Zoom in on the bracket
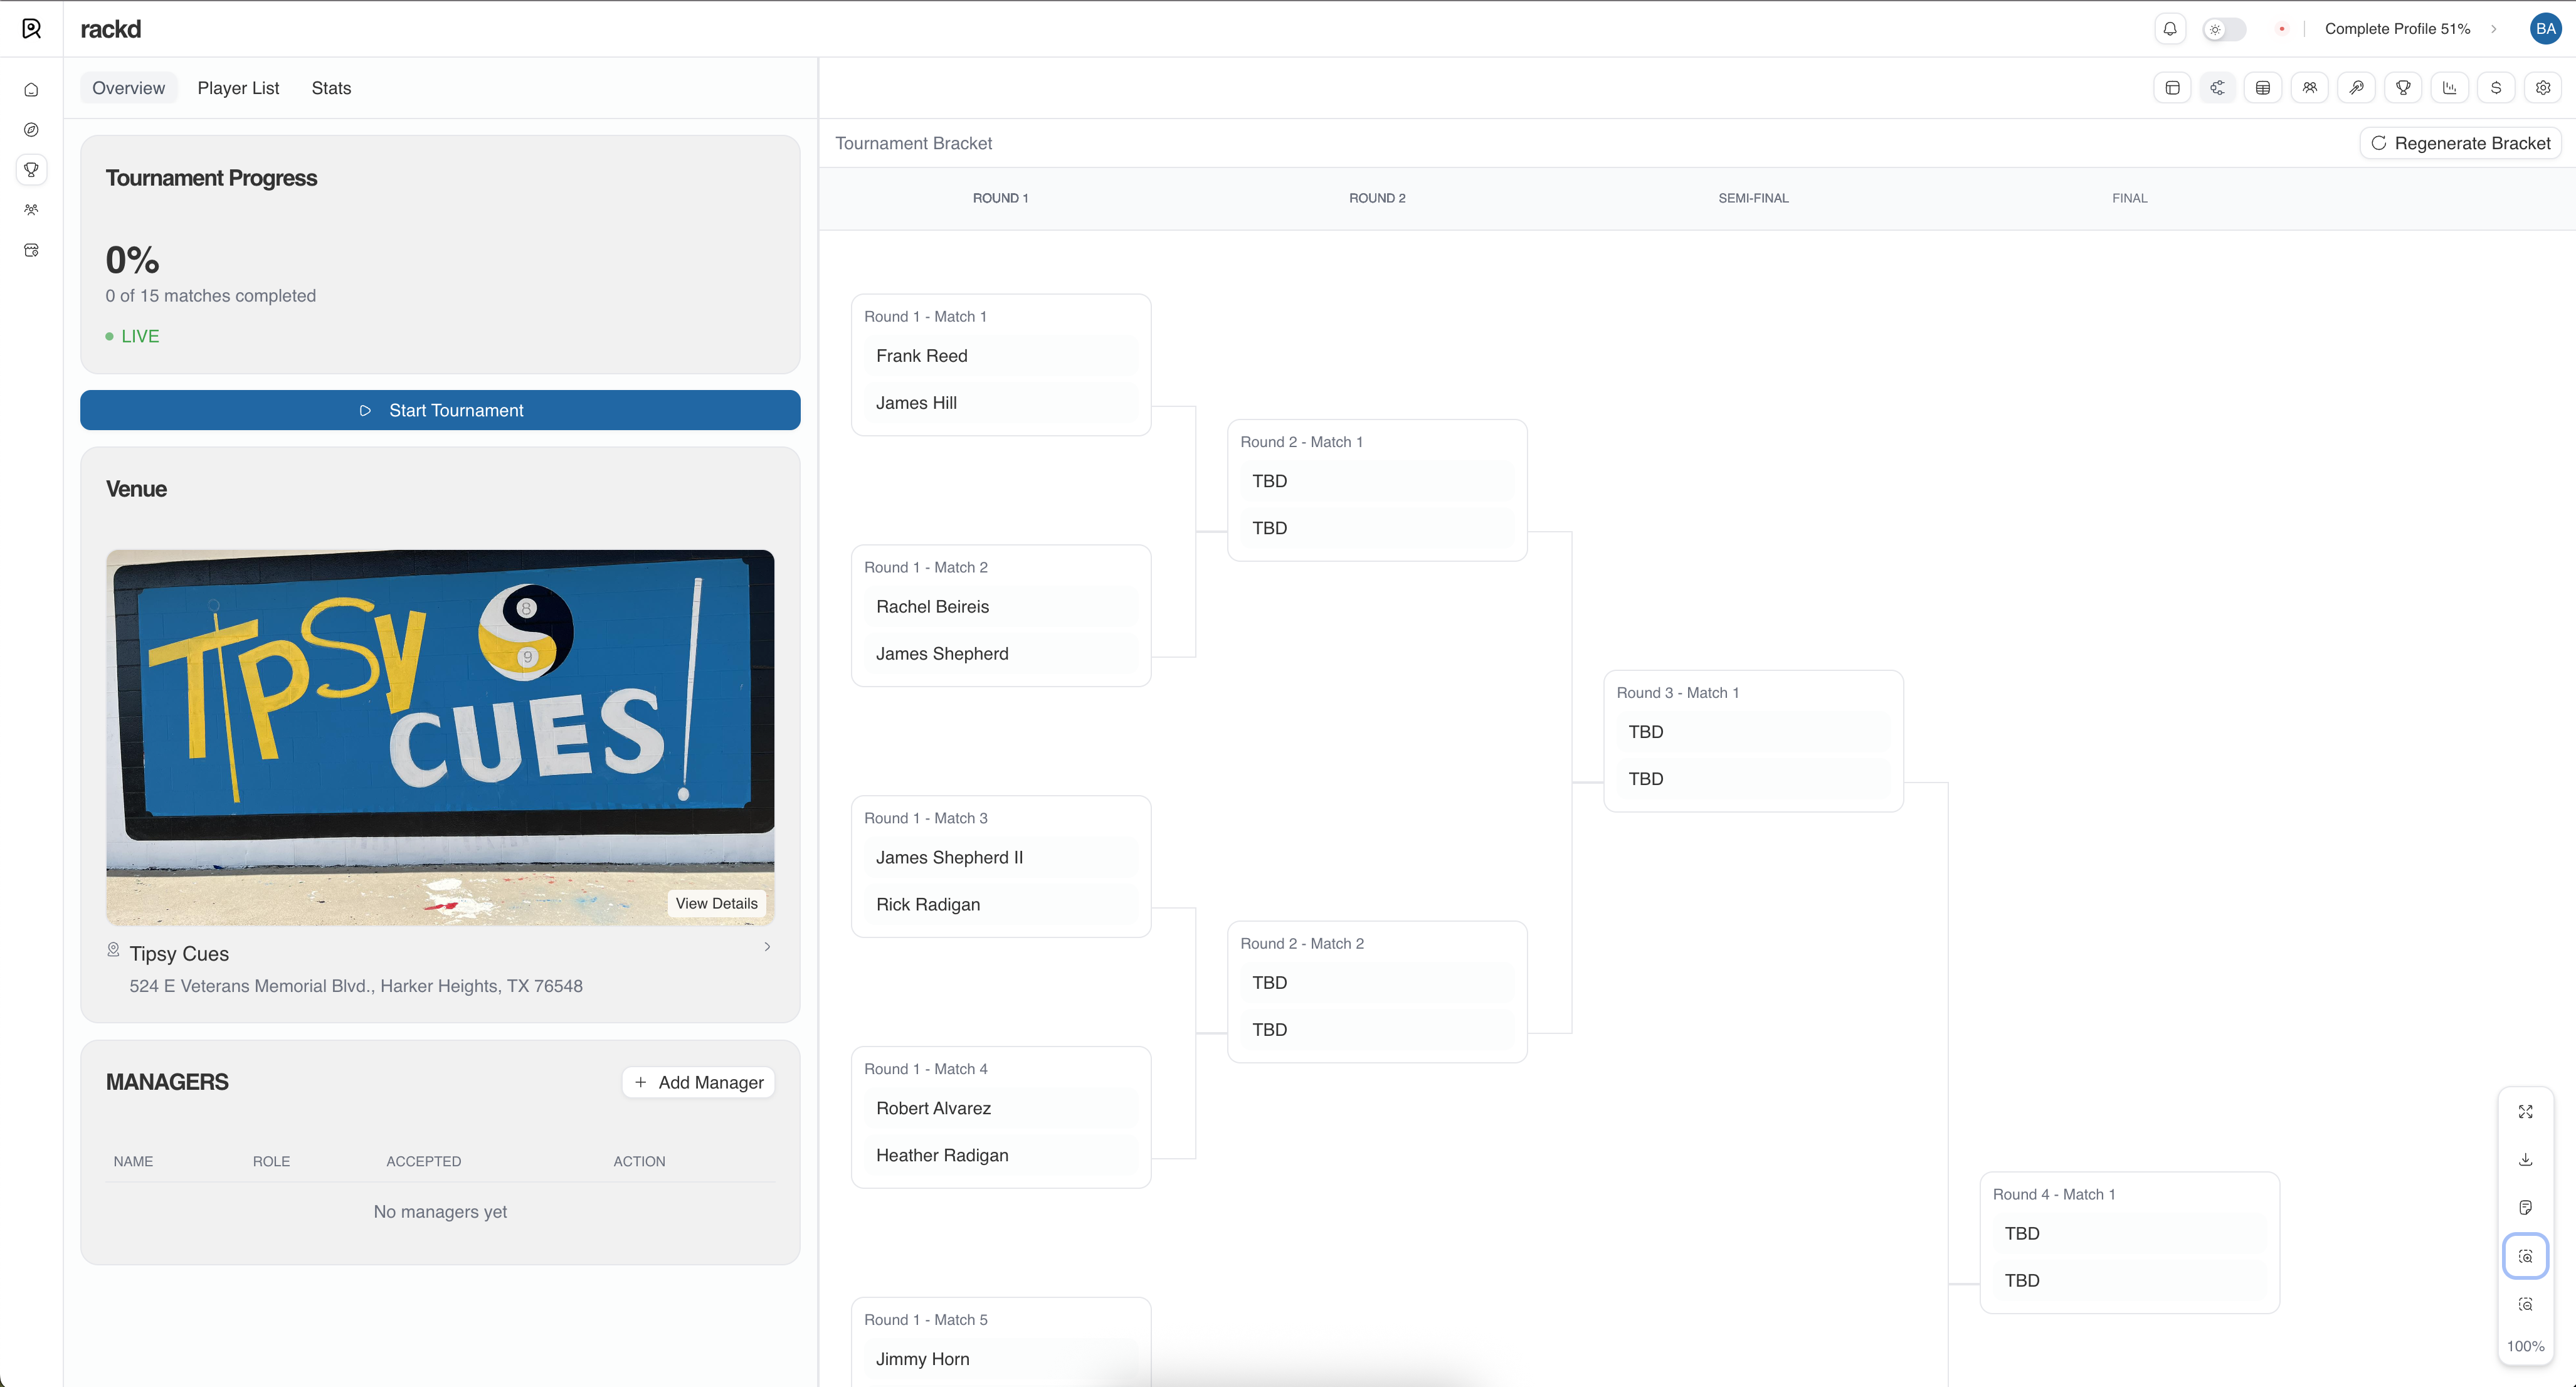 tap(2525, 1256)
